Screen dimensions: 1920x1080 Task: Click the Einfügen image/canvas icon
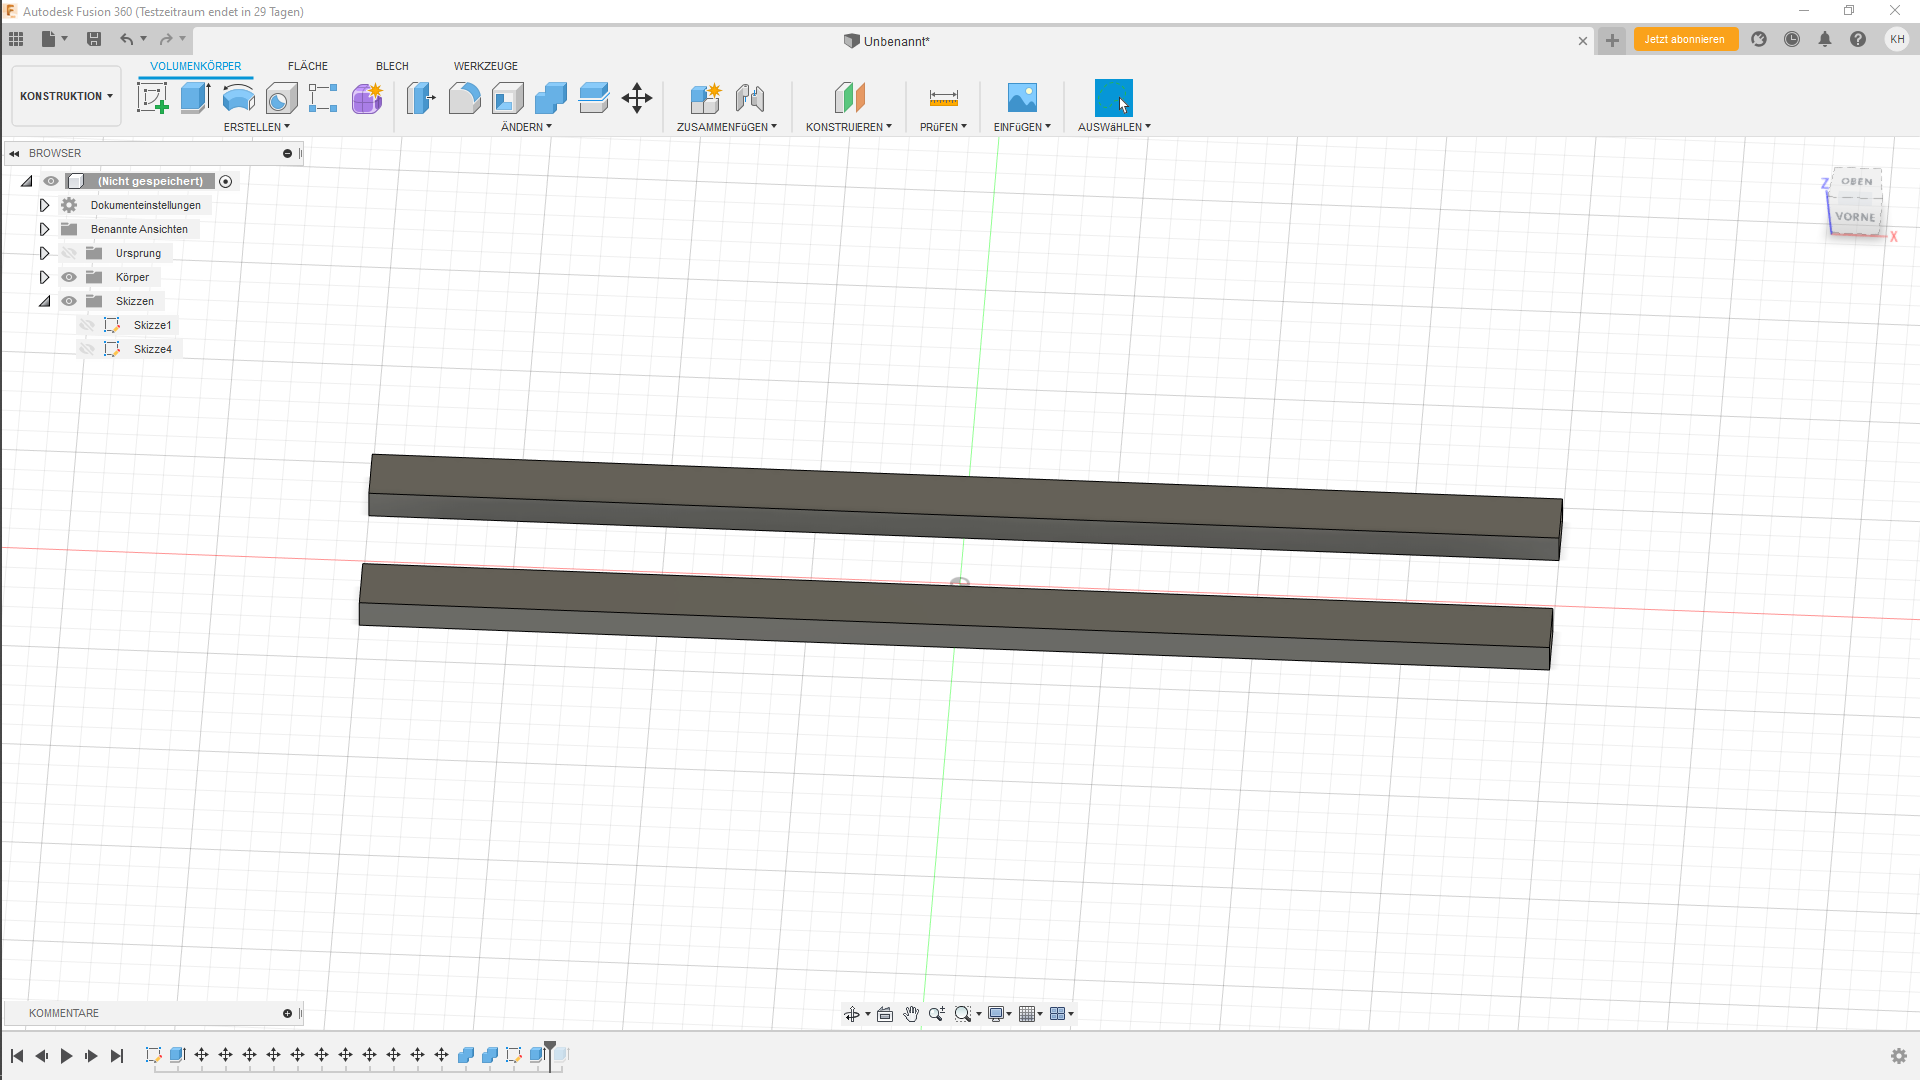[1021, 97]
